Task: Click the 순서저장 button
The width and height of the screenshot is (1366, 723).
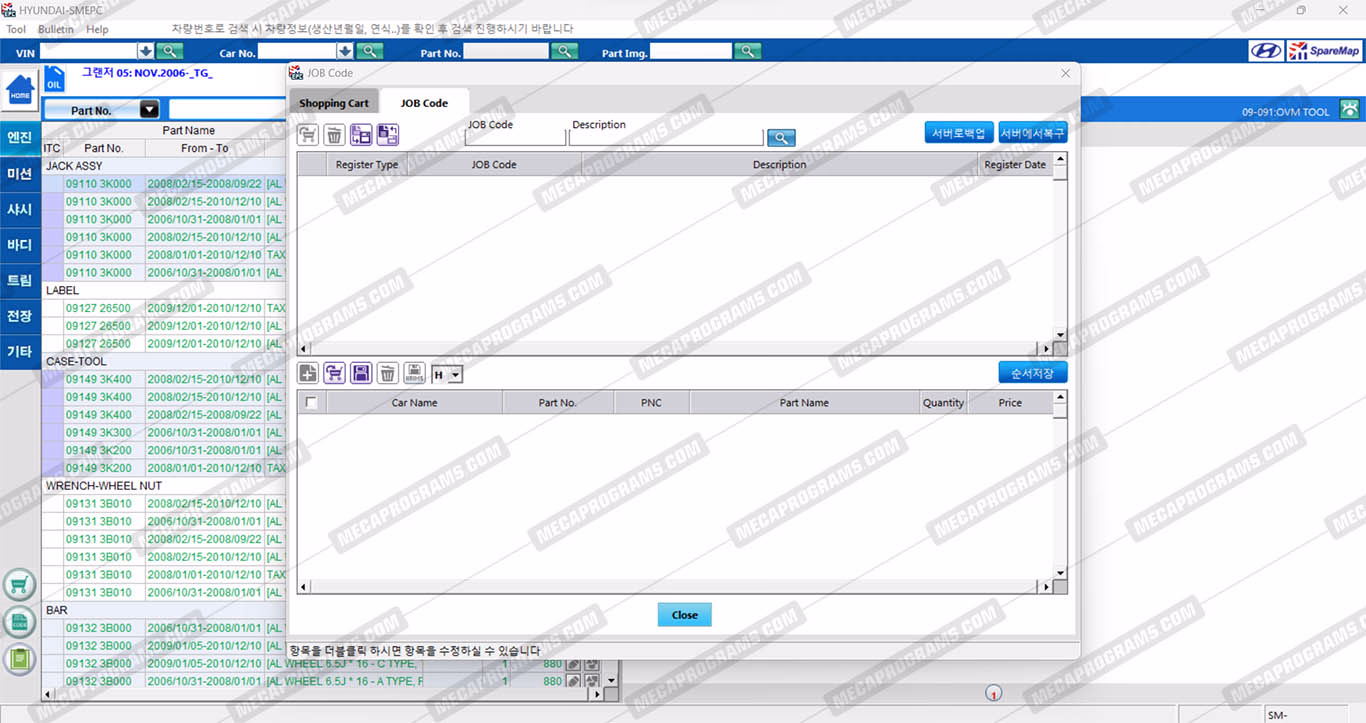Action: pyautogui.click(x=1032, y=372)
